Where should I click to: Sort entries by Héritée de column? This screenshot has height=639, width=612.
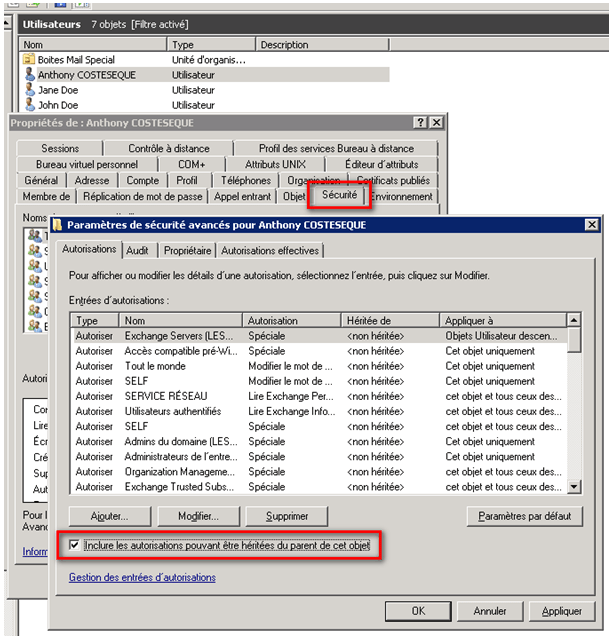[390, 320]
